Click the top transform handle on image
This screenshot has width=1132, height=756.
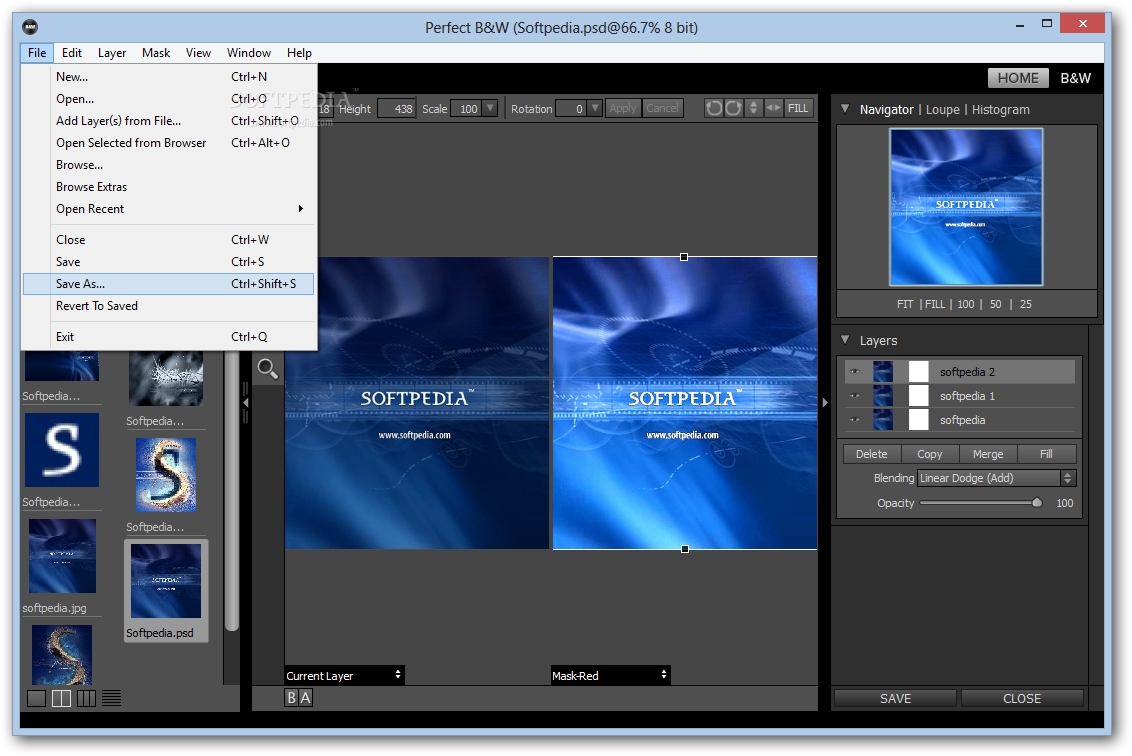(684, 257)
